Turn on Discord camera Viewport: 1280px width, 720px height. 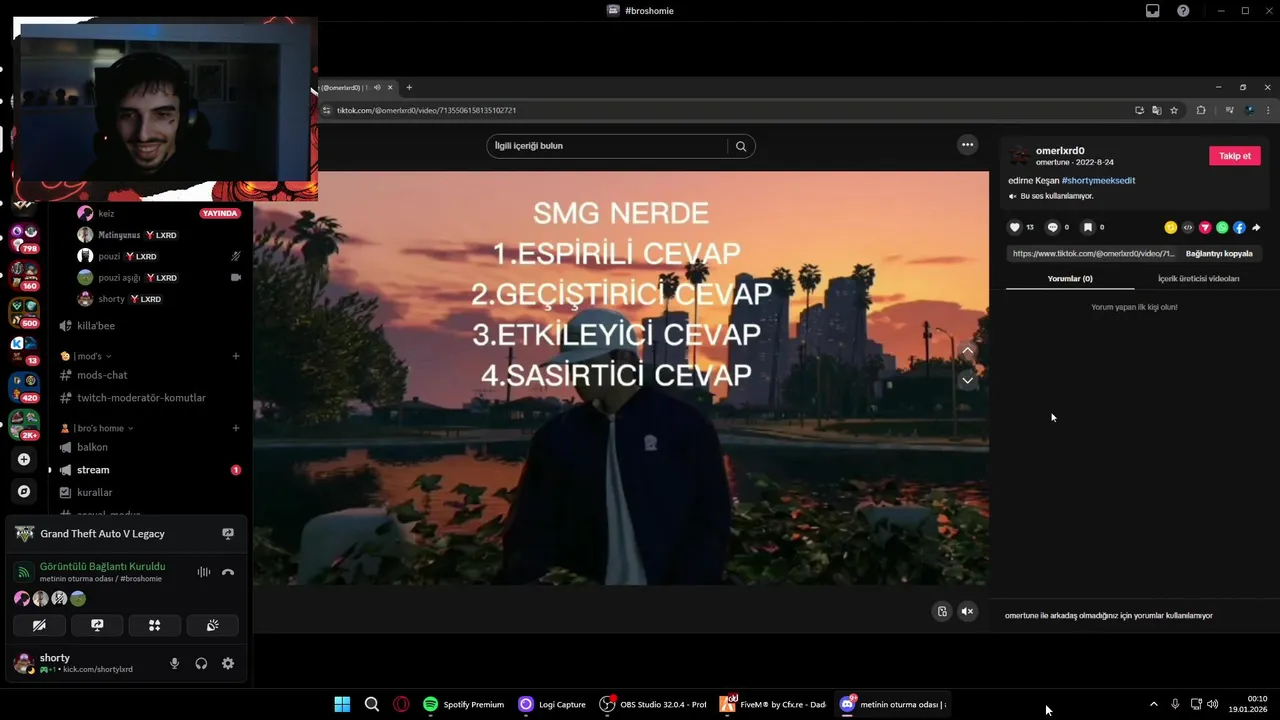(x=39, y=625)
